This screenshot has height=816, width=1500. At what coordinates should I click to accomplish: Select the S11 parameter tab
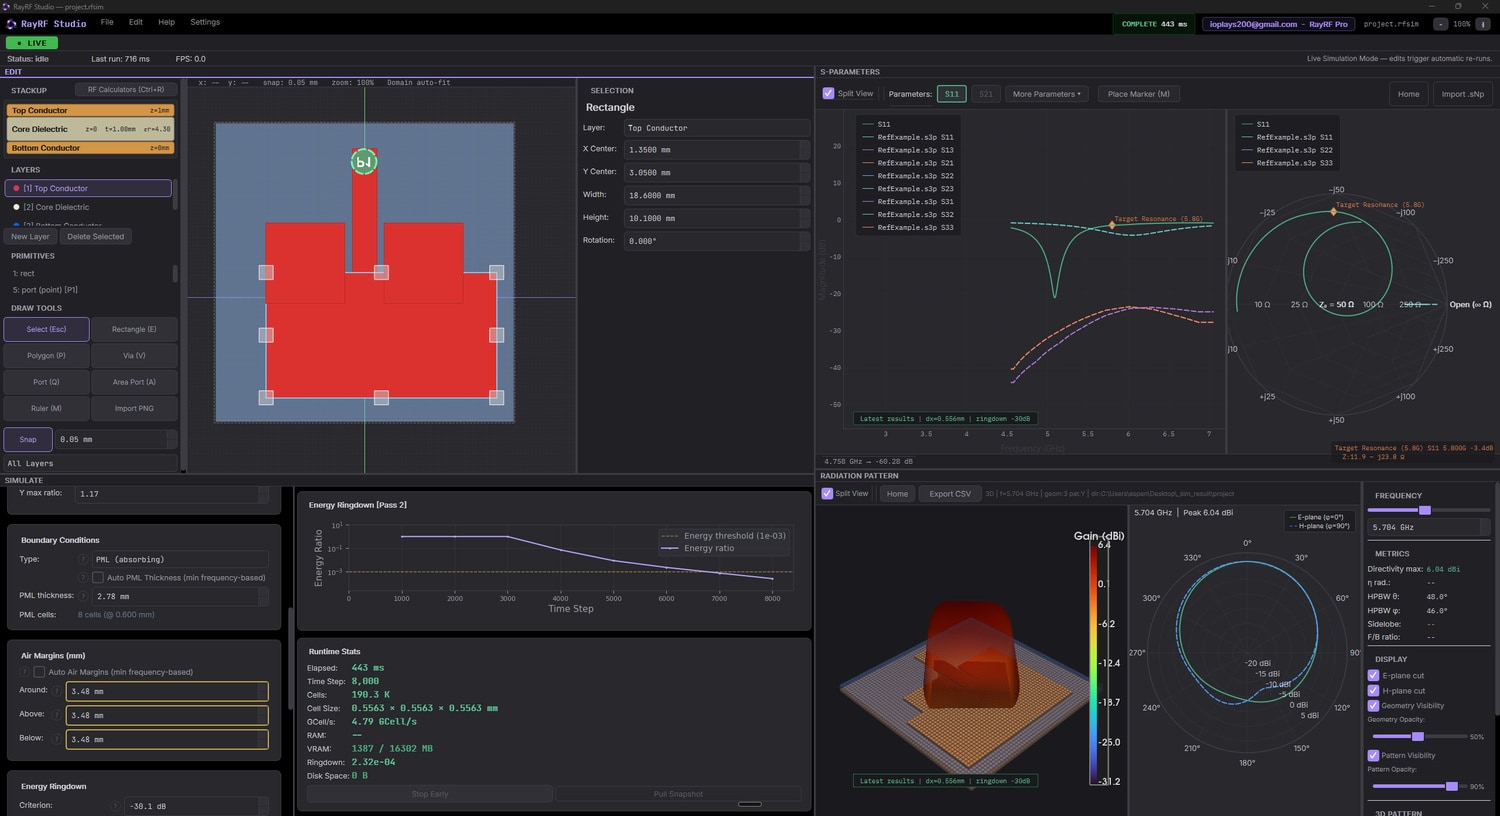pyautogui.click(x=951, y=94)
